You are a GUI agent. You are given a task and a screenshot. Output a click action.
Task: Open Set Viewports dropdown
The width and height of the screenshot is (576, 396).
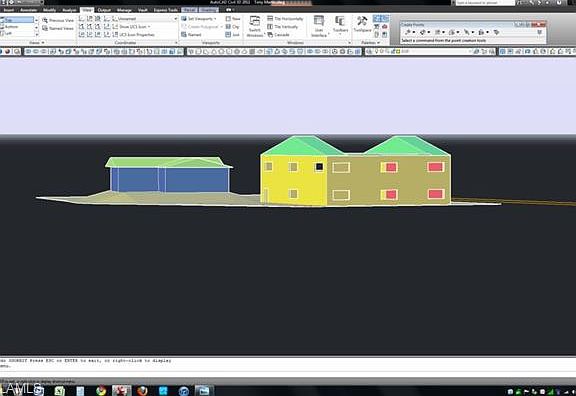(x=199, y=18)
